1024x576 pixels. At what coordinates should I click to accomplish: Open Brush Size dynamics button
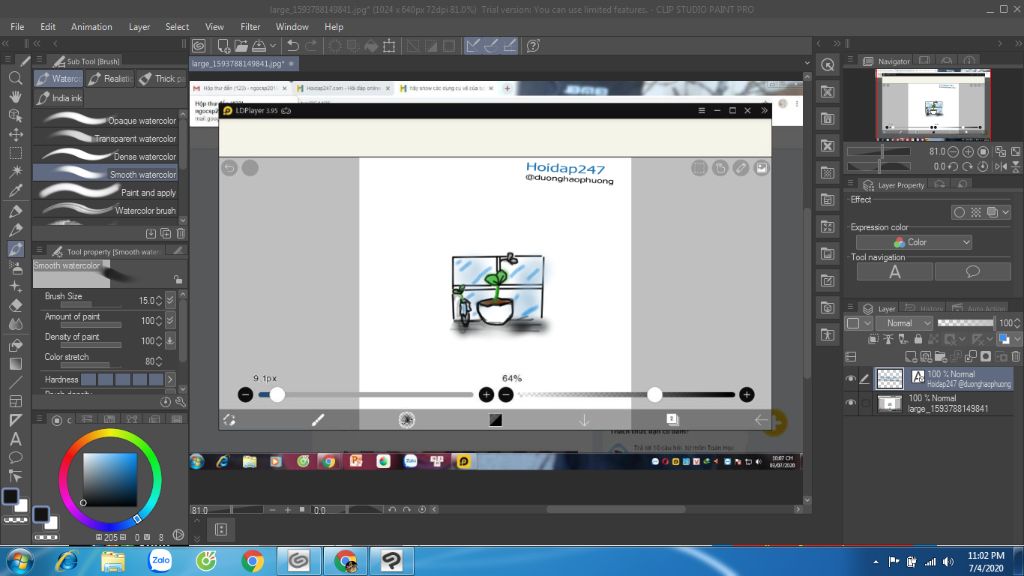pyautogui.click(x=170, y=300)
